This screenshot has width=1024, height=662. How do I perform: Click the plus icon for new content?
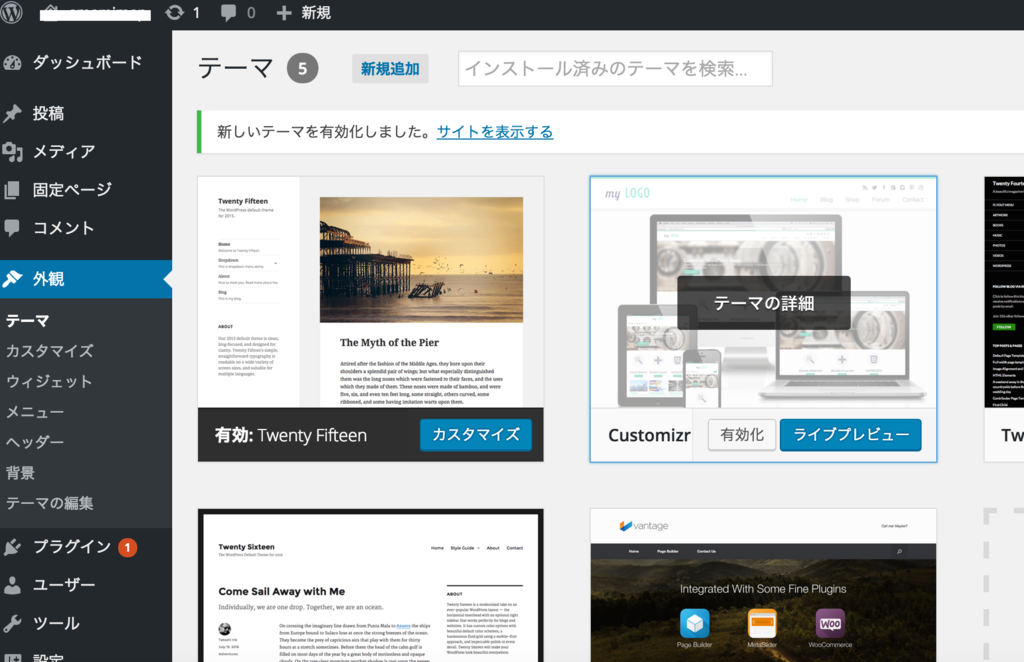284,13
